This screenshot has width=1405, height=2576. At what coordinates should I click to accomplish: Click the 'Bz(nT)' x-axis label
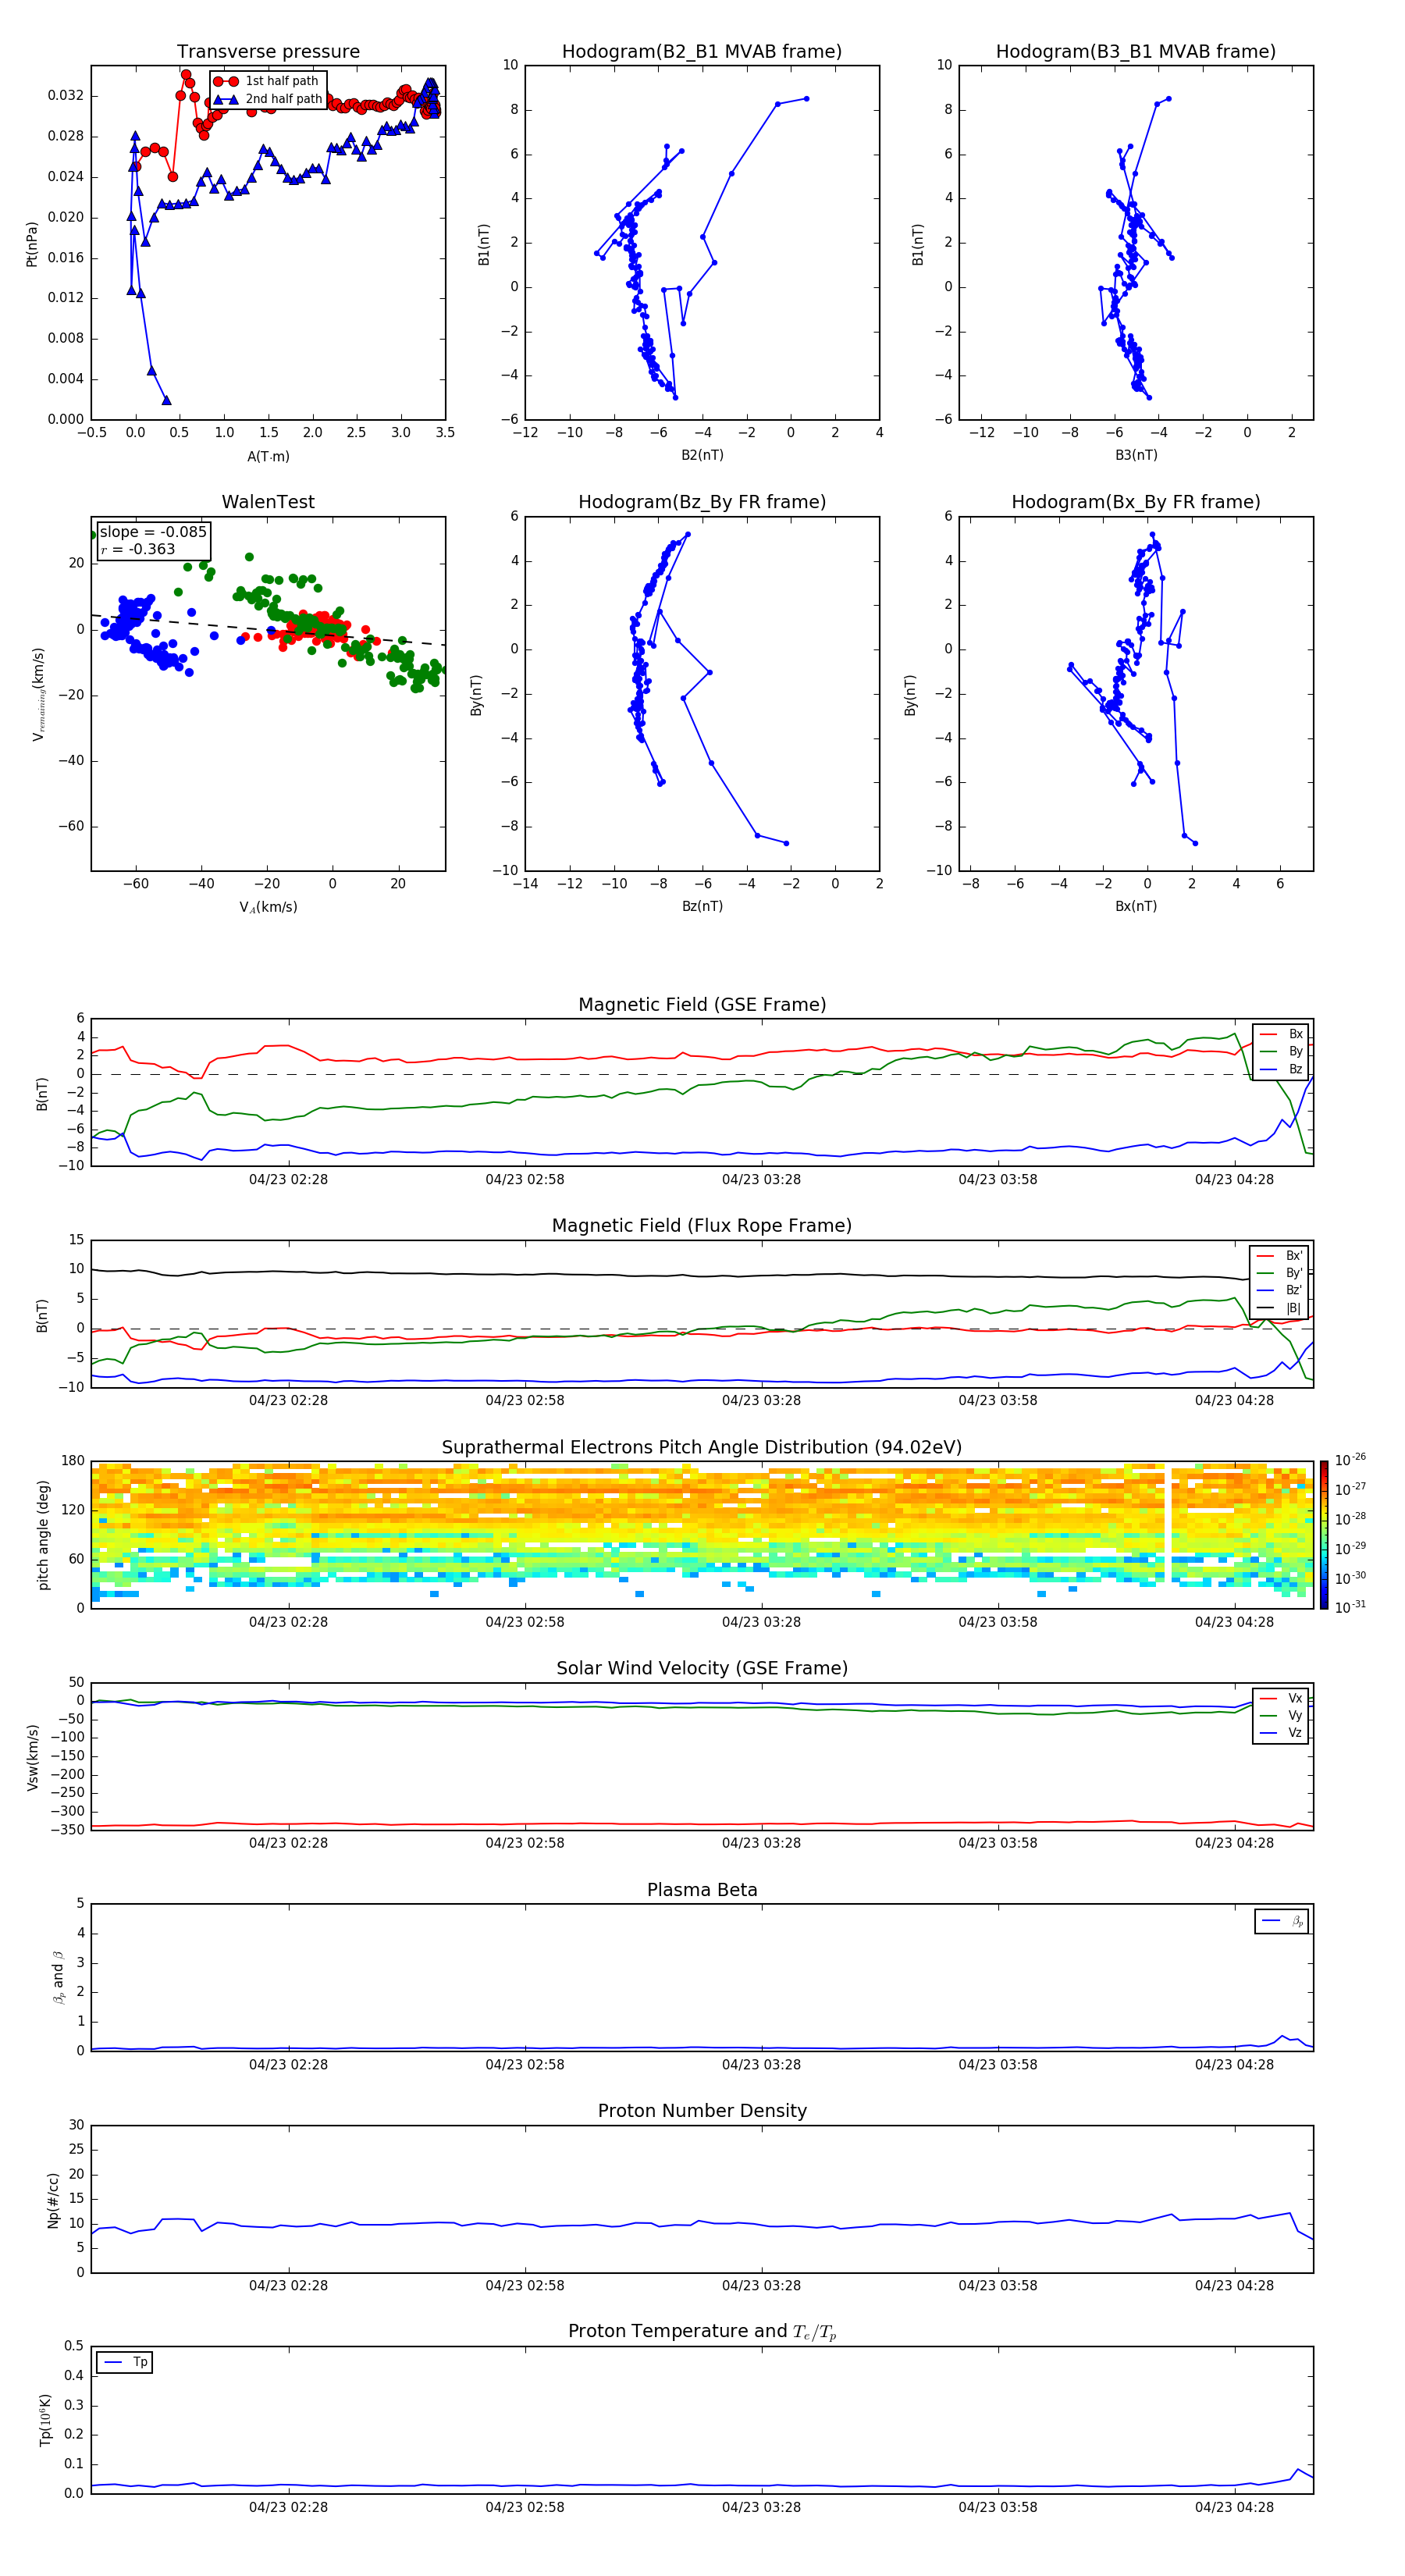(702, 906)
